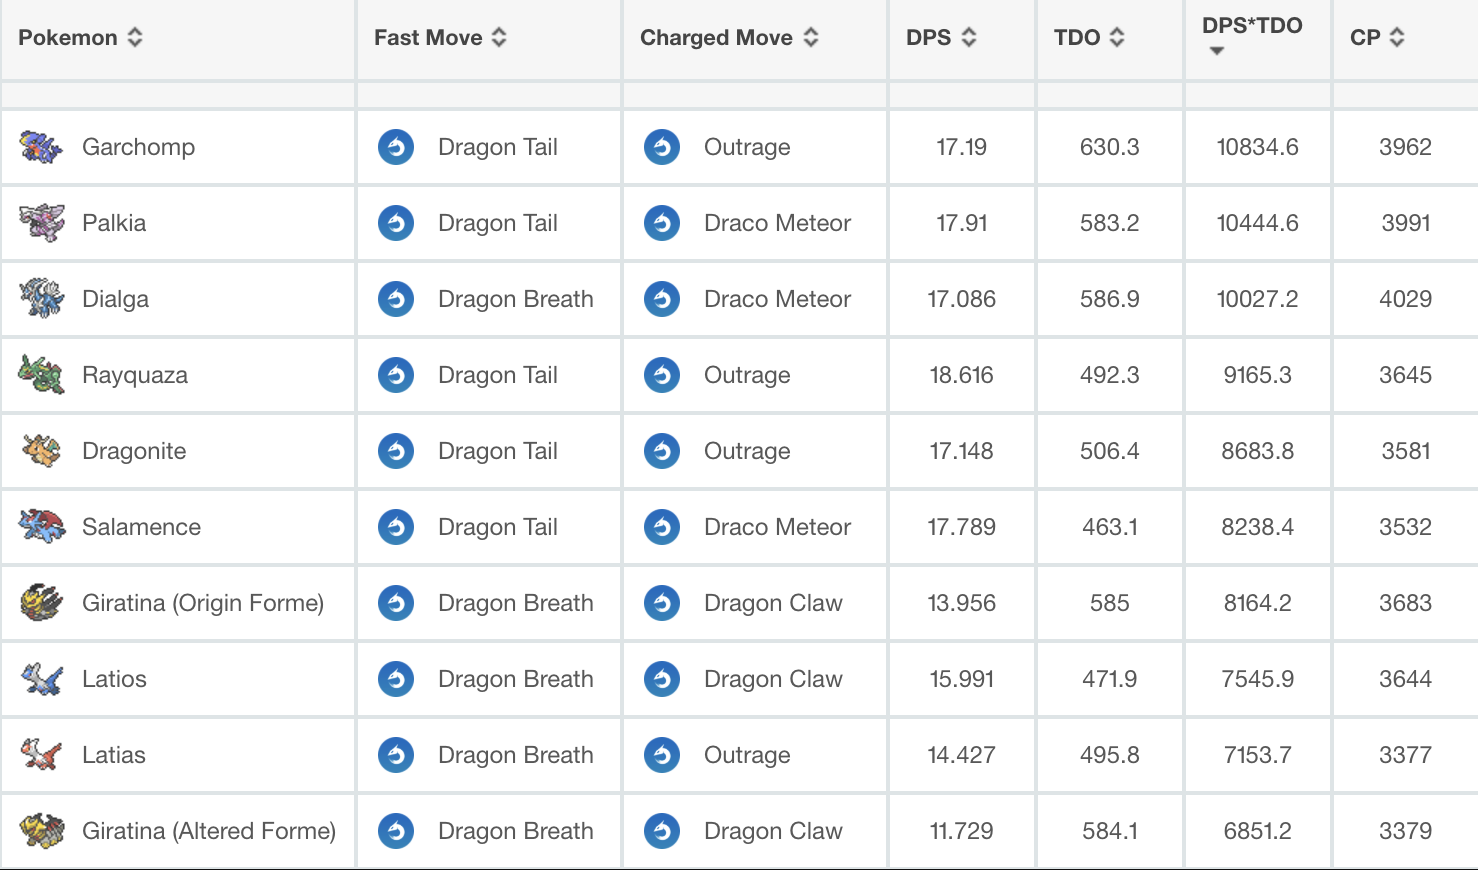Viewport: 1478px width, 870px height.
Task: Toggle DPS*TDO descending sort arrow
Action: point(1217,51)
